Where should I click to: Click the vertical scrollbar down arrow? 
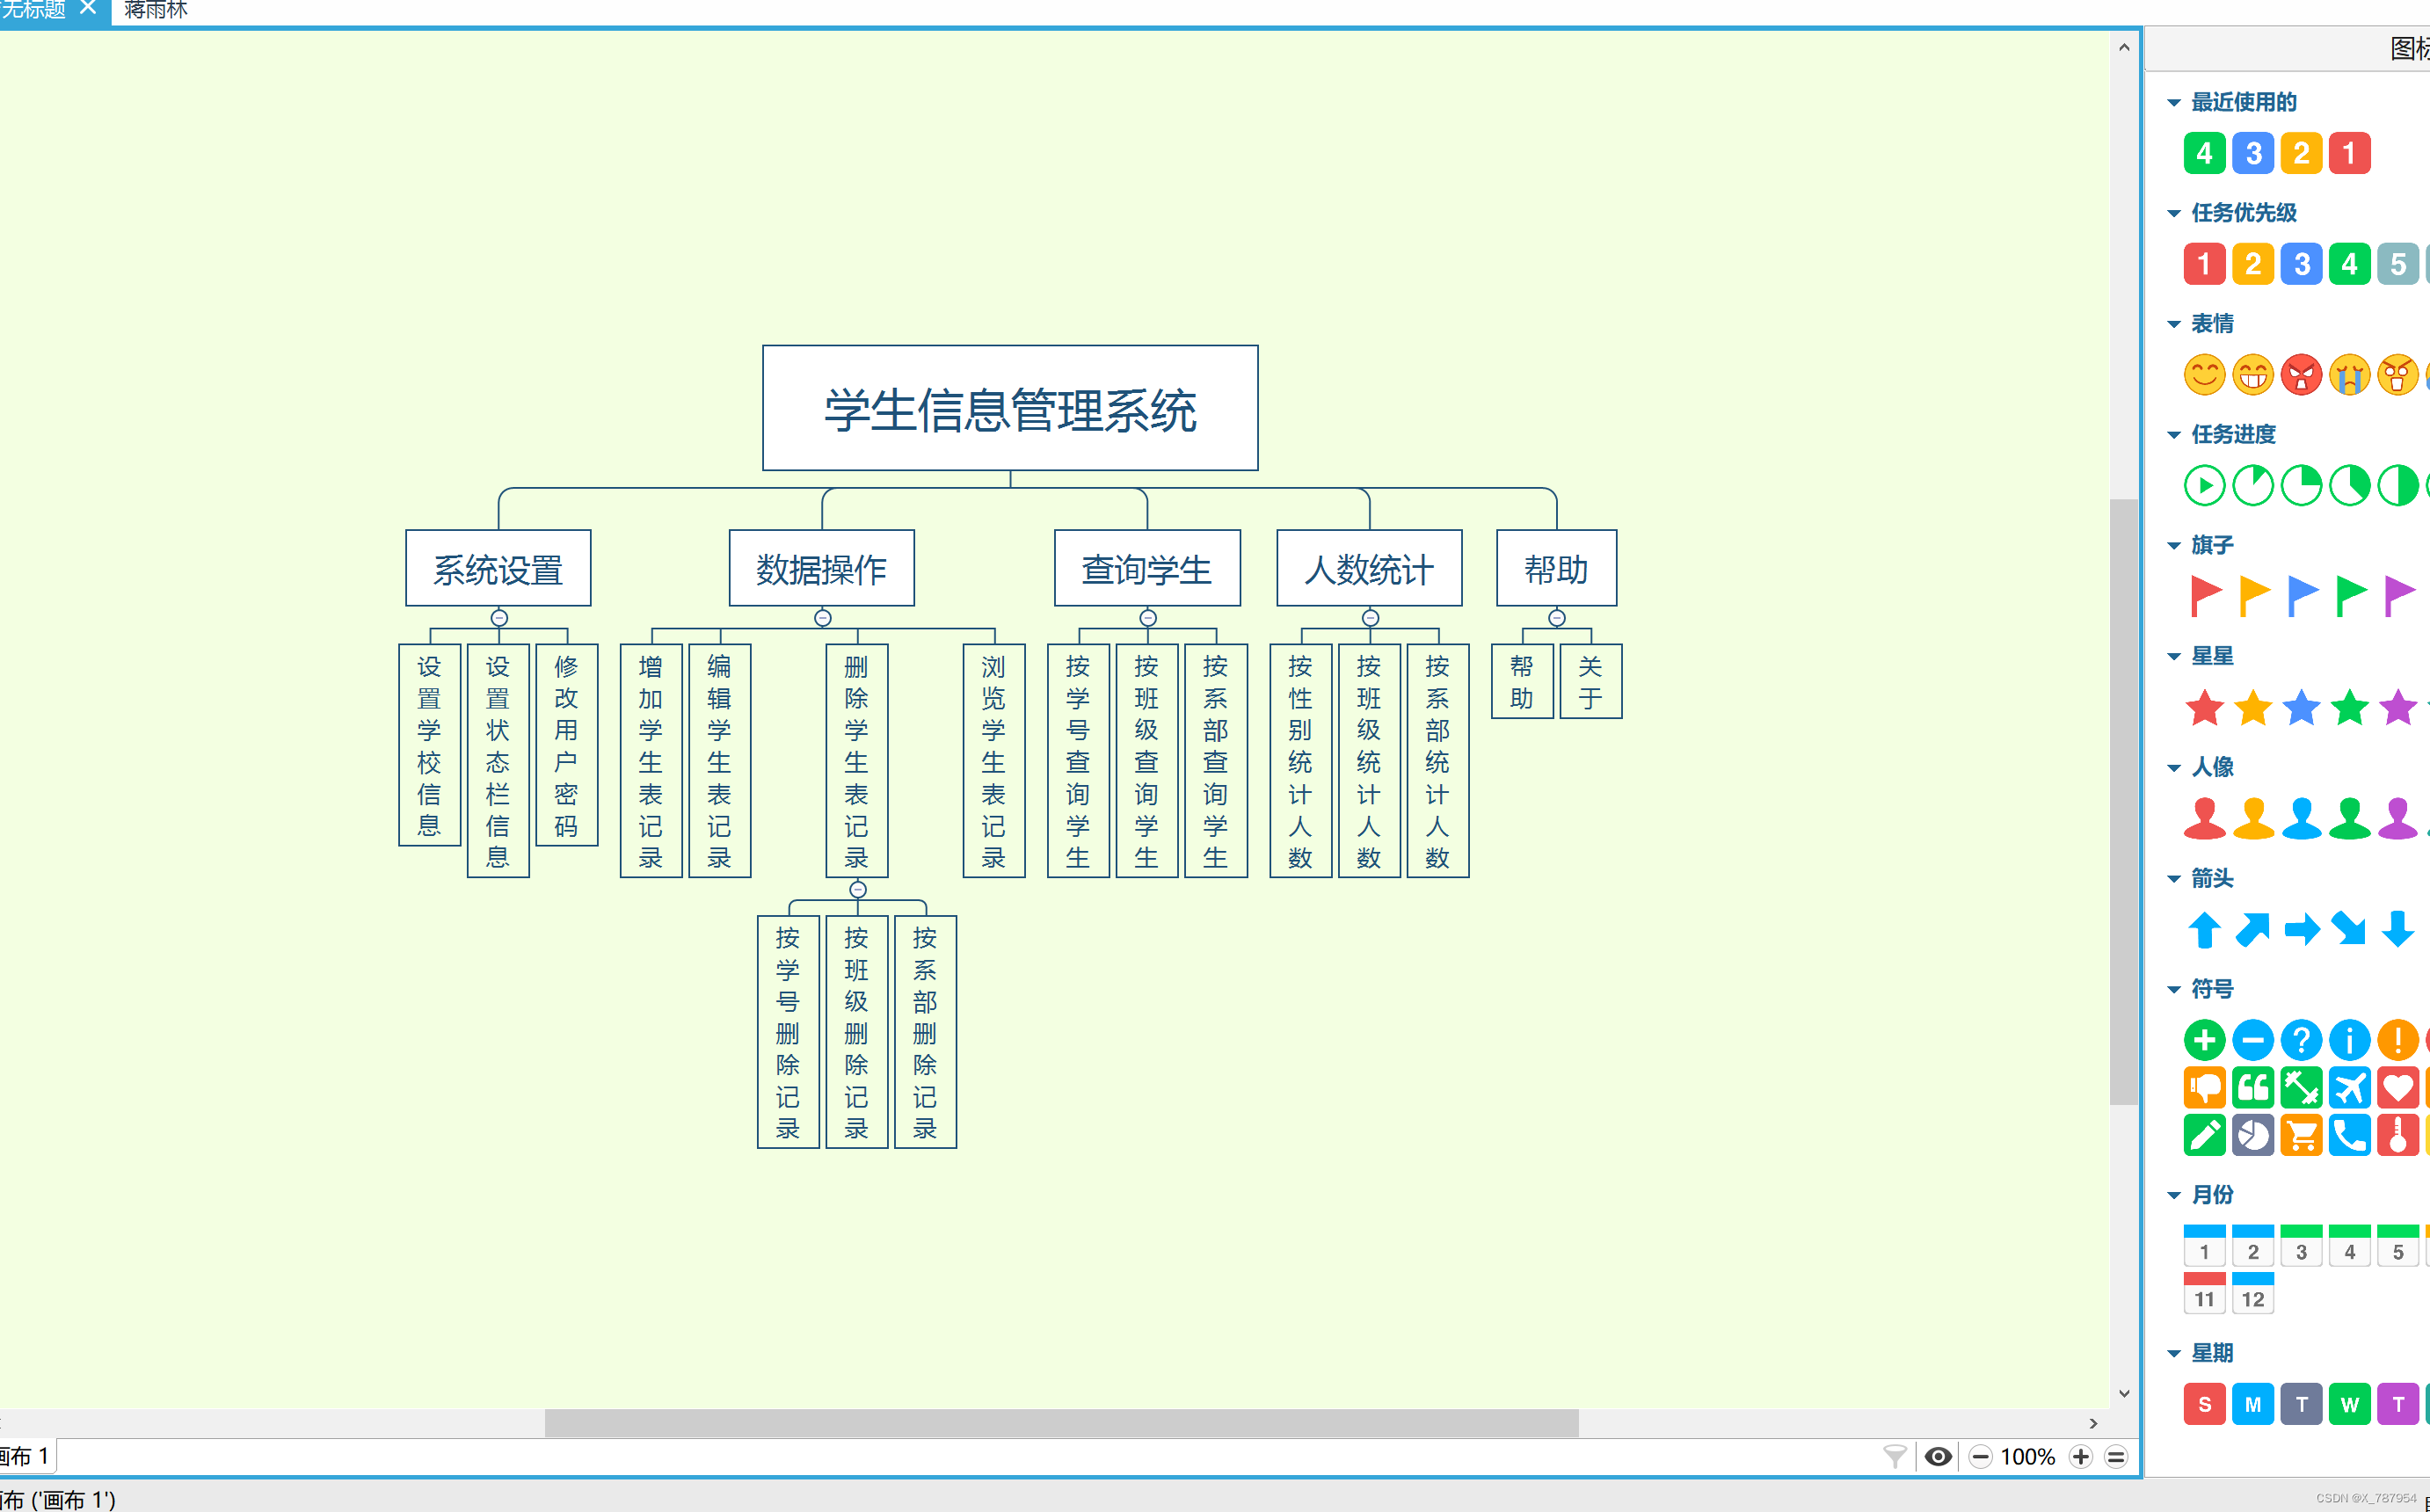2124,1394
